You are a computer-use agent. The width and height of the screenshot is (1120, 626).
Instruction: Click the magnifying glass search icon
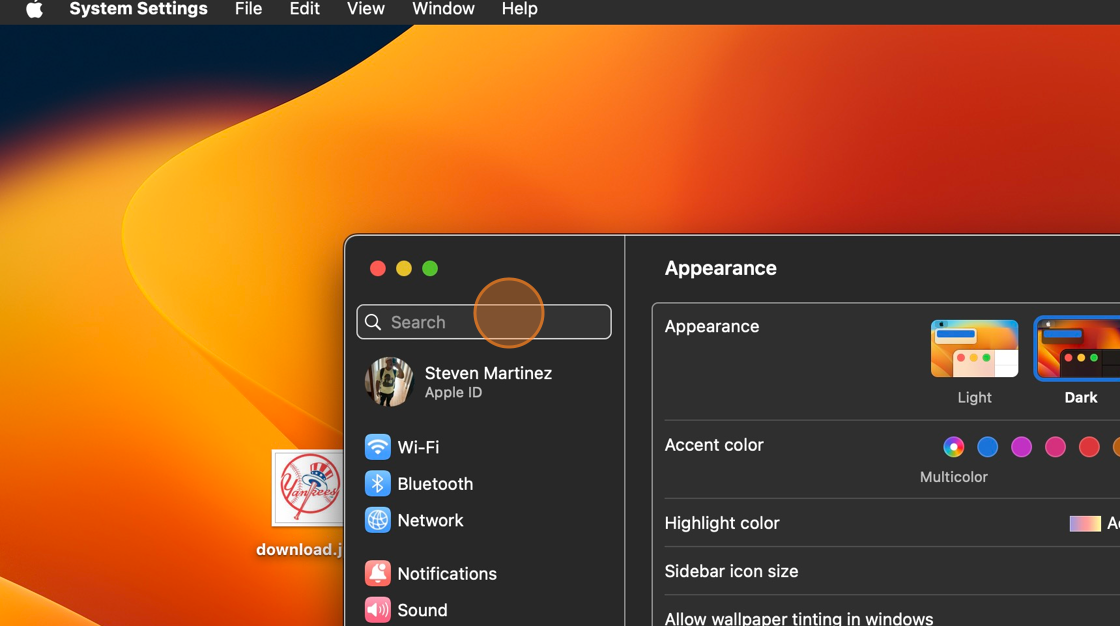[x=373, y=322]
